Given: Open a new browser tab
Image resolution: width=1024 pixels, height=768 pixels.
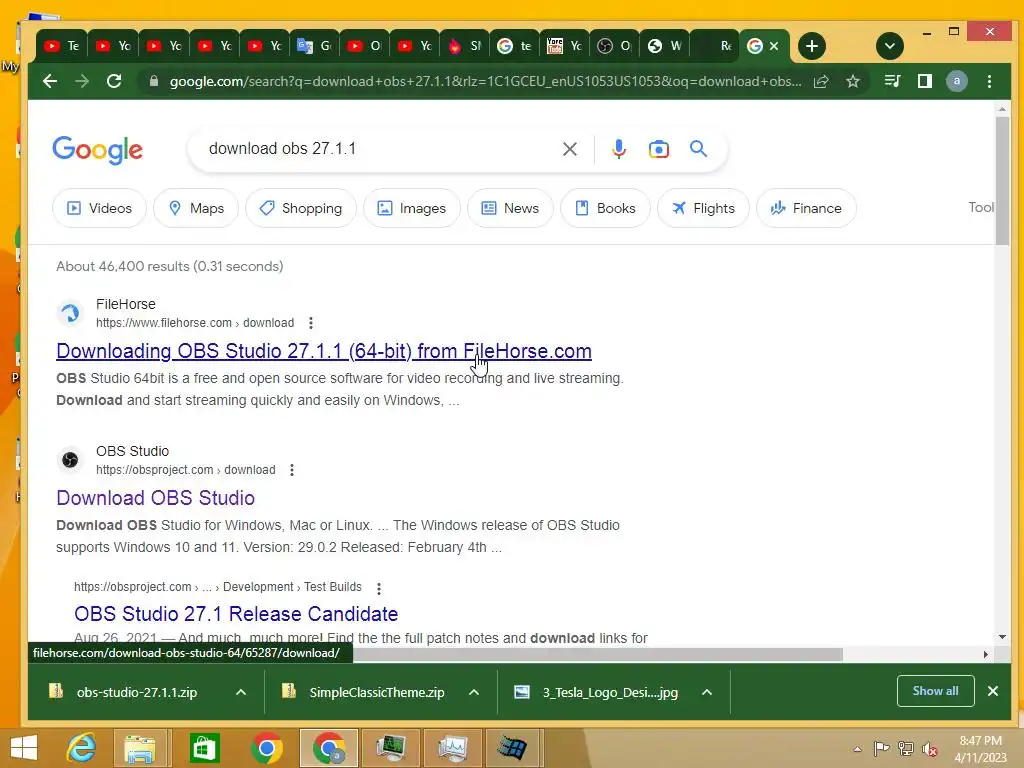Looking at the screenshot, I should [x=812, y=46].
